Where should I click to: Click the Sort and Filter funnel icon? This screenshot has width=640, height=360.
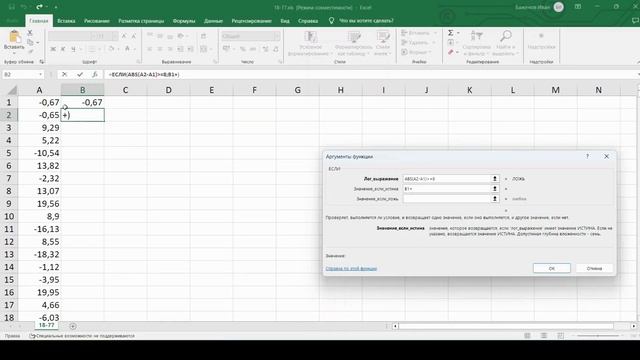click(476, 36)
